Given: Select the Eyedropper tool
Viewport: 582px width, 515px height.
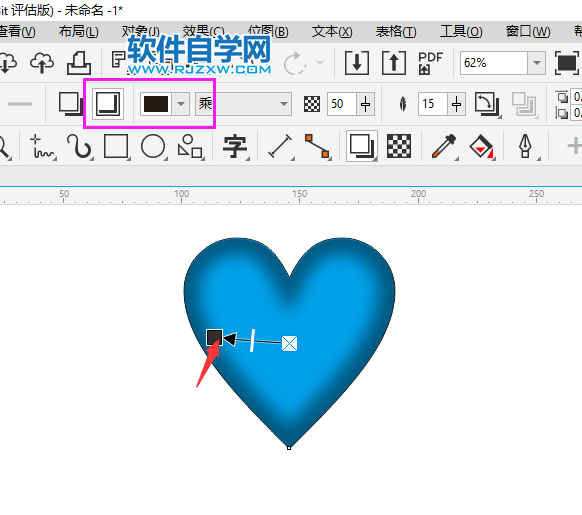Looking at the screenshot, I should point(444,146).
